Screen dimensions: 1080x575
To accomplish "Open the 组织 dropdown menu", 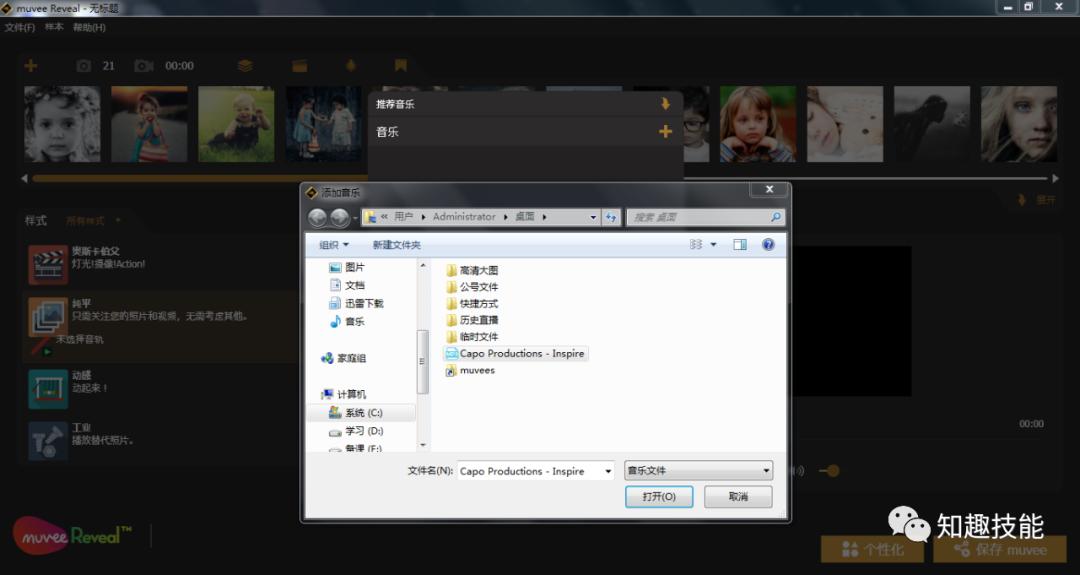I will 334,245.
